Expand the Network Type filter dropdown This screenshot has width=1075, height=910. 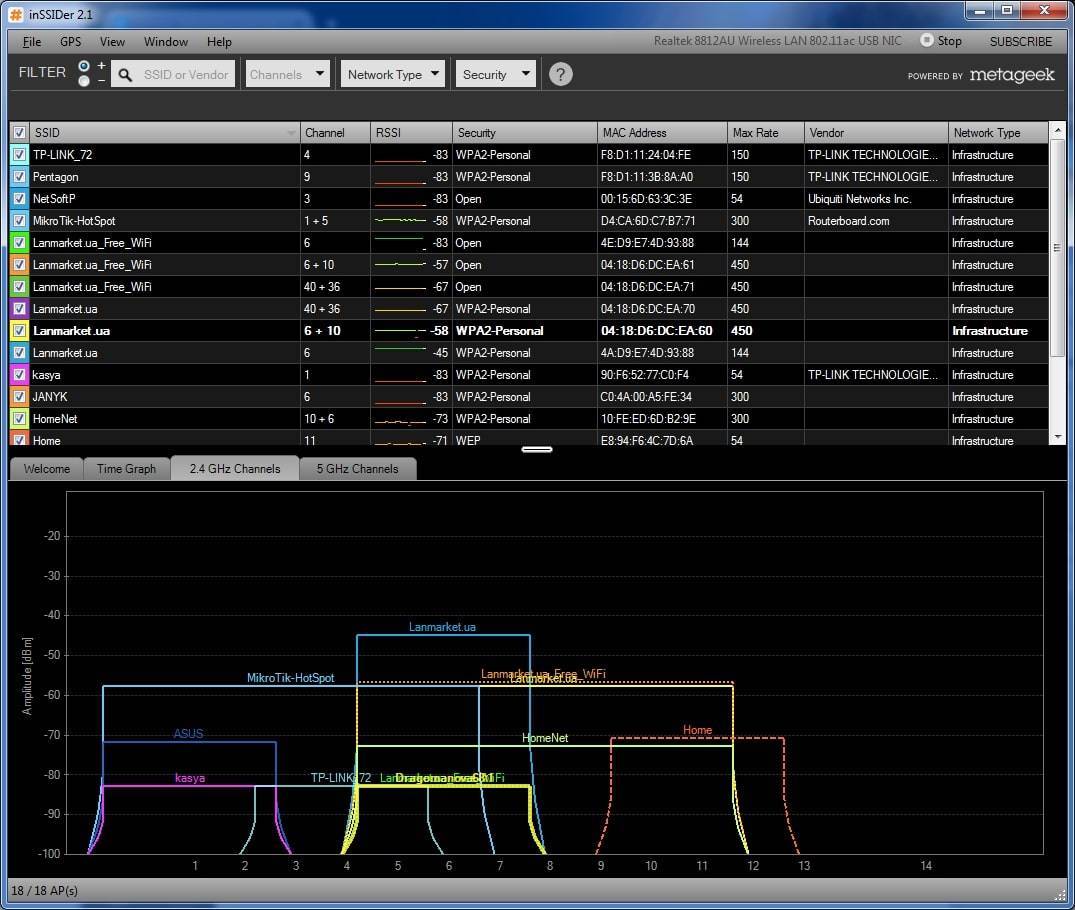(x=393, y=74)
